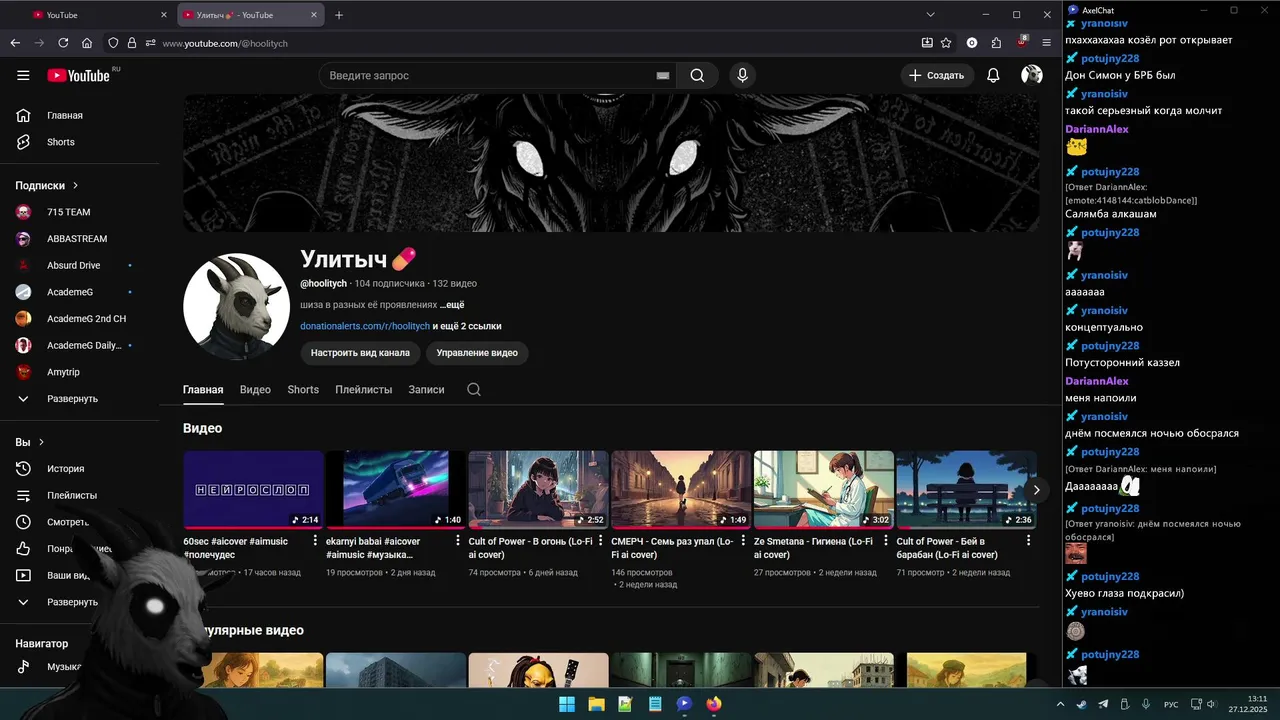
Task: Open Firefox from the taskbar
Action: (713, 704)
